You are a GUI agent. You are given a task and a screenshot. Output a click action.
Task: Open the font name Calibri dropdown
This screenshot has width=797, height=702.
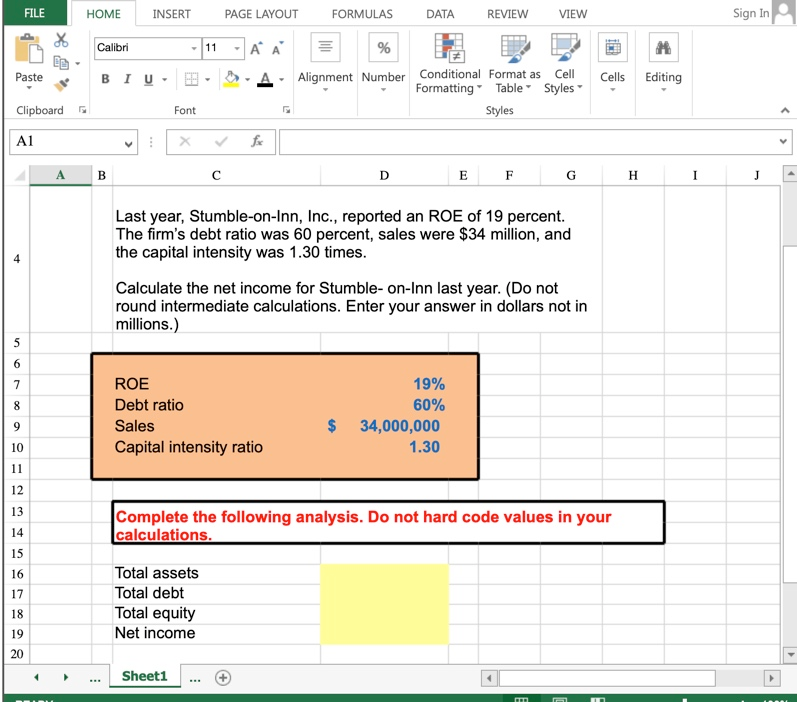pyautogui.click(x=194, y=48)
